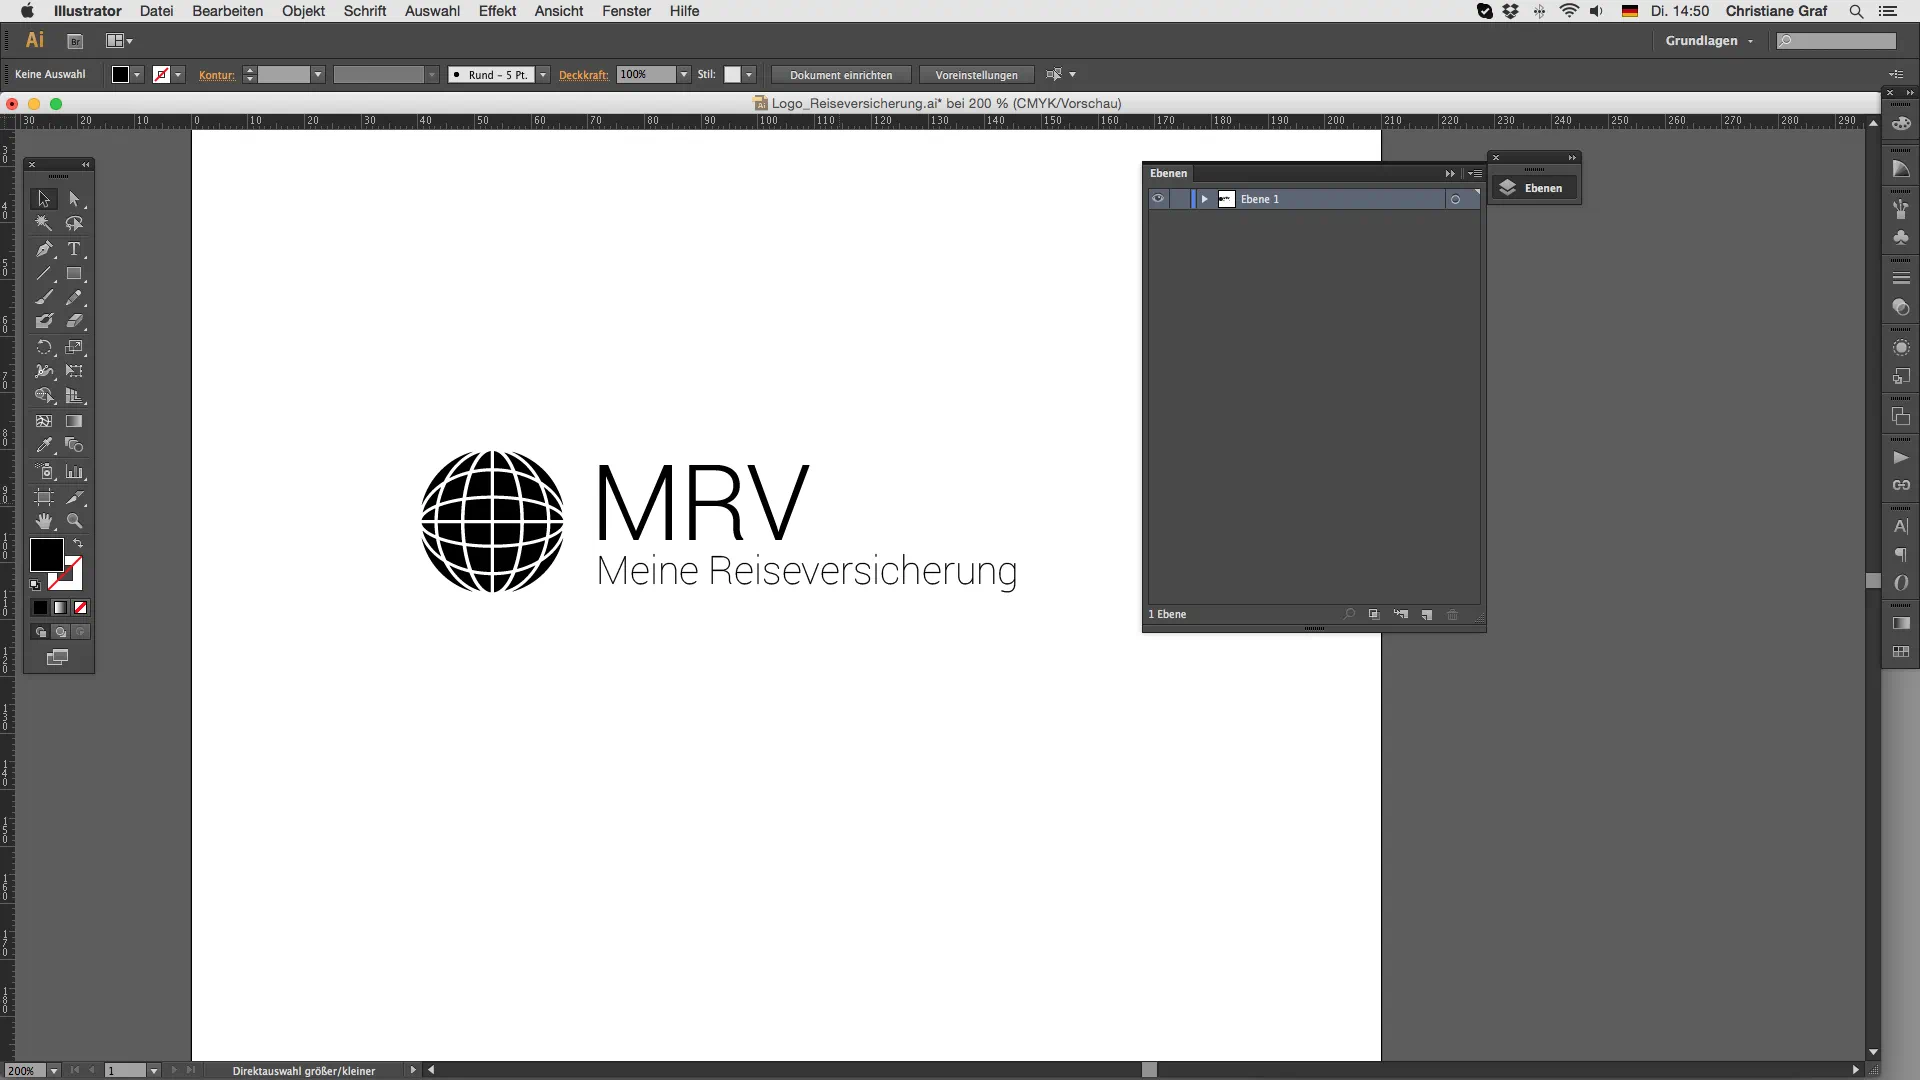Click the Dokument einrichten button

(x=840, y=74)
